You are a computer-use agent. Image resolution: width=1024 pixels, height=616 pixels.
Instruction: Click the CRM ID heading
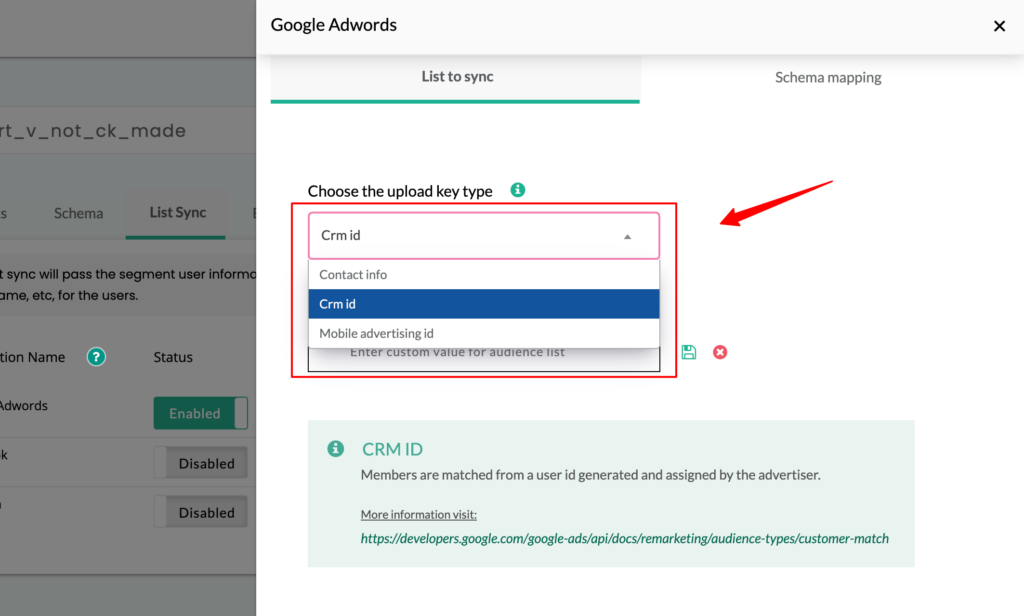click(392, 449)
